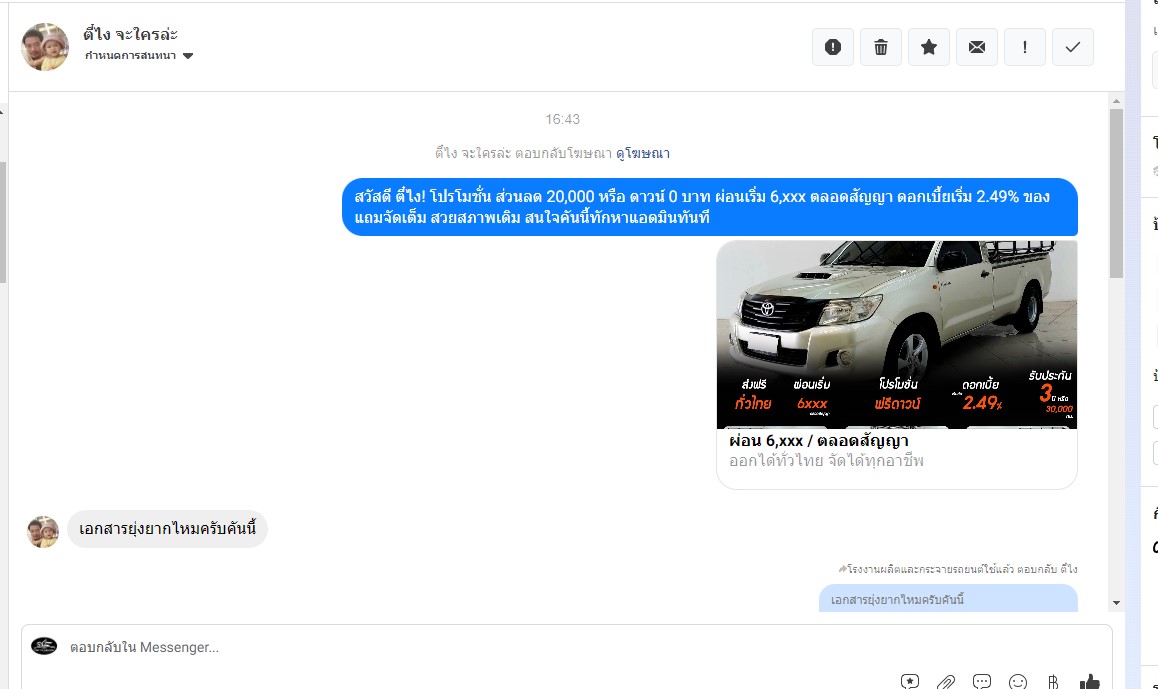Mark conversation as done with checkmark
The height and width of the screenshot is (689, 1158).
[x=1073, y=47]
